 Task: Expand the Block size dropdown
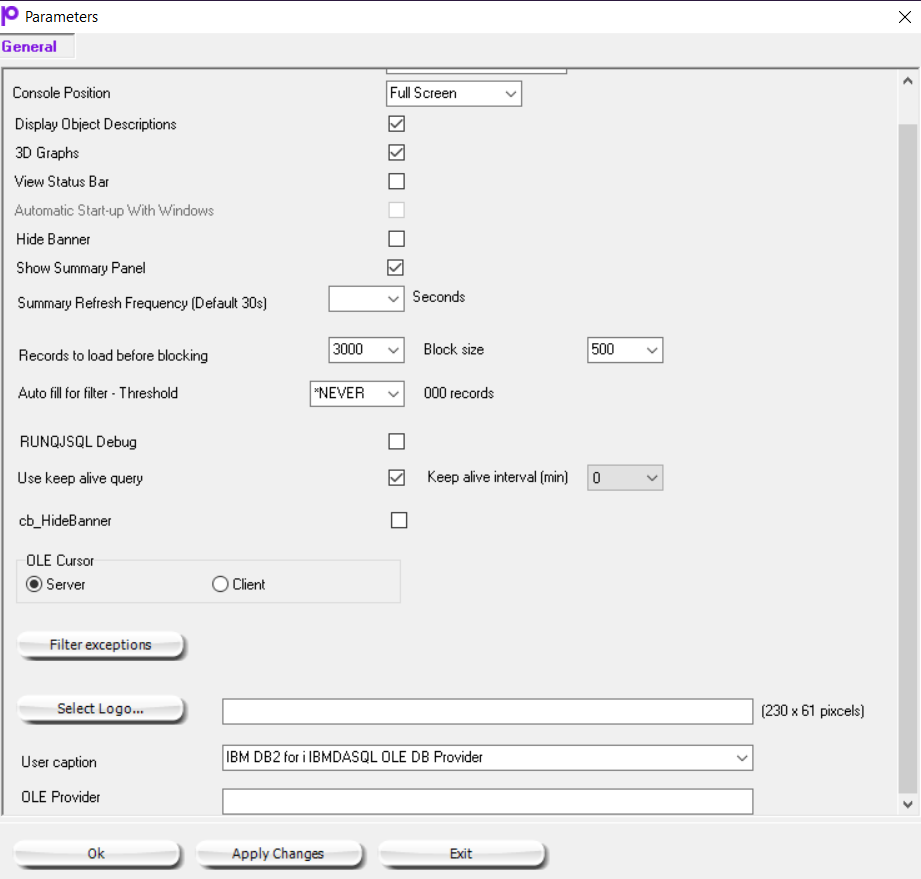[625, 350]
